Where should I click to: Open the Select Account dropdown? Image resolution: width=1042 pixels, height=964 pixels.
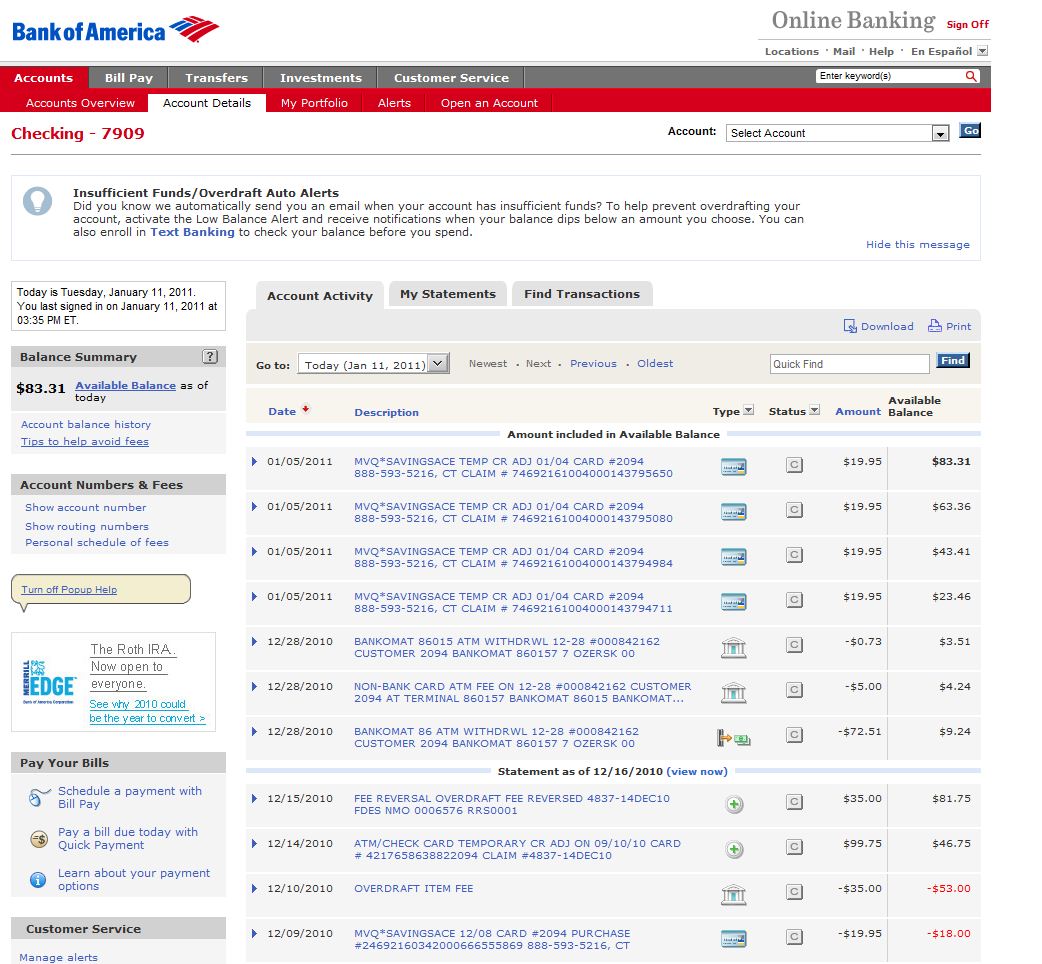pyautogui.click(x=939, y=133)
